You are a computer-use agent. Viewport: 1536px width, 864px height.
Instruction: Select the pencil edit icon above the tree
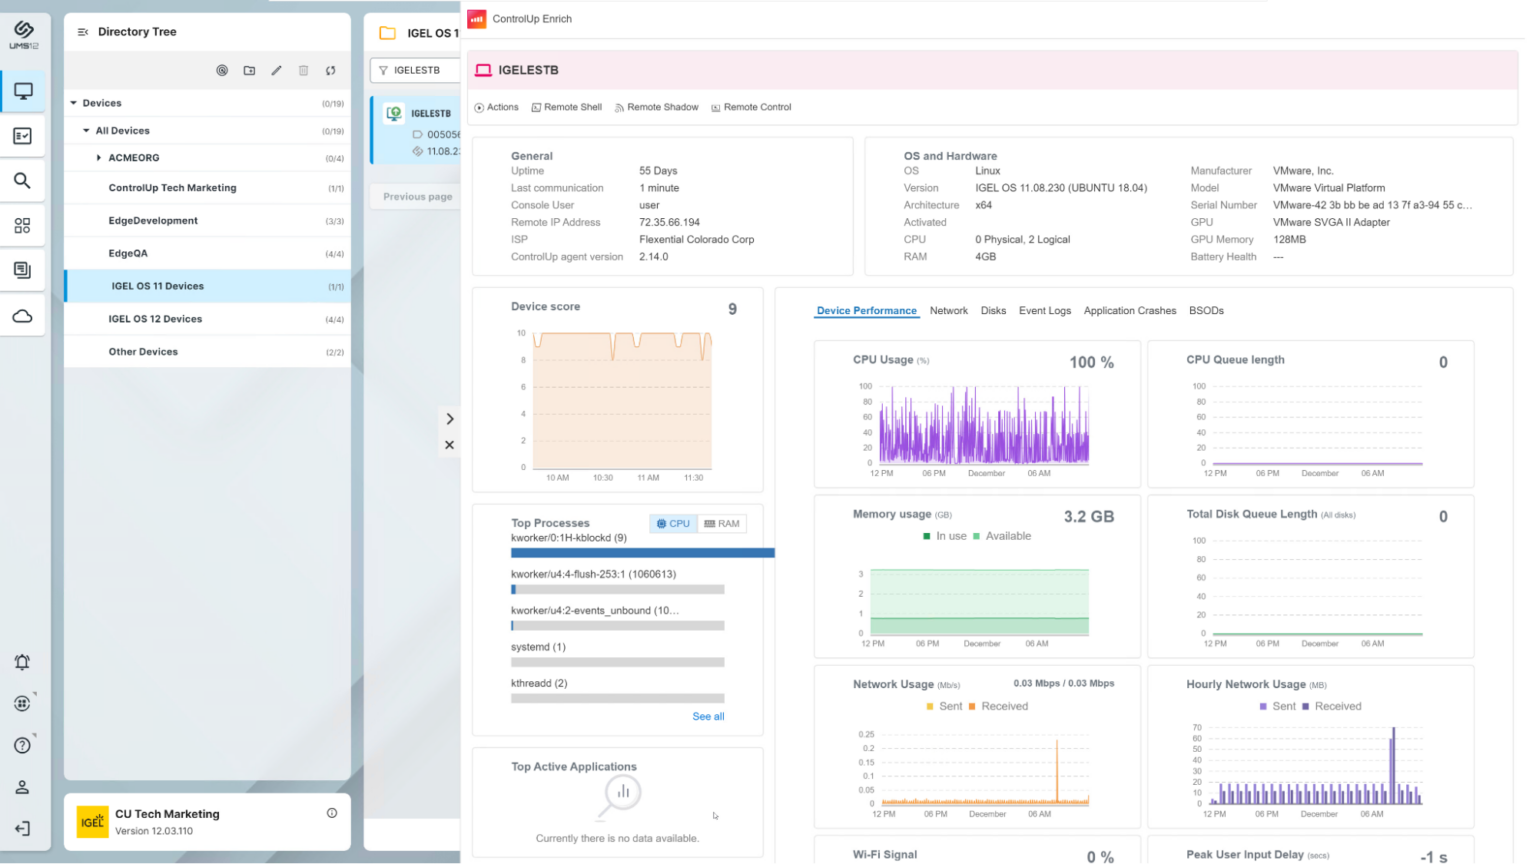[276, 70]
